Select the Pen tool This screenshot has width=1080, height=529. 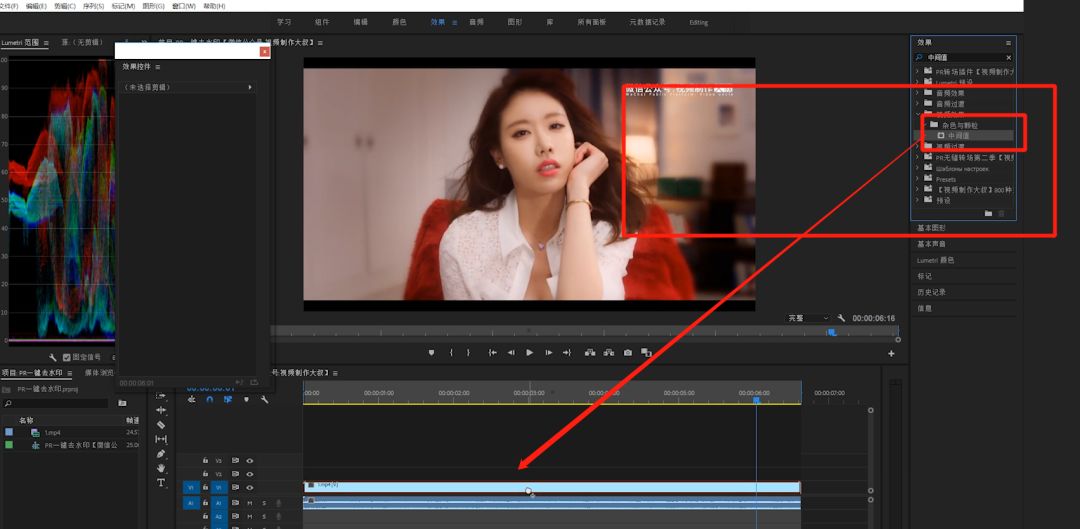[x=160, y=454]
